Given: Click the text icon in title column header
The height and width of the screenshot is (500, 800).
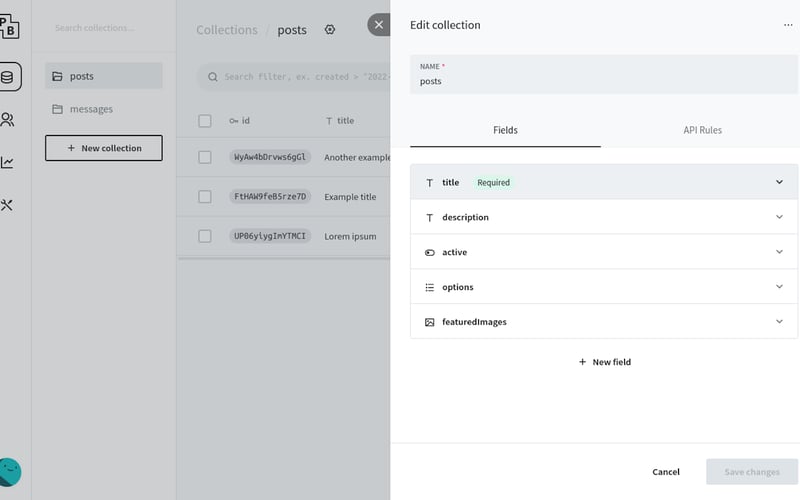Looking at the screenshot, I should (x=329, y=121).
